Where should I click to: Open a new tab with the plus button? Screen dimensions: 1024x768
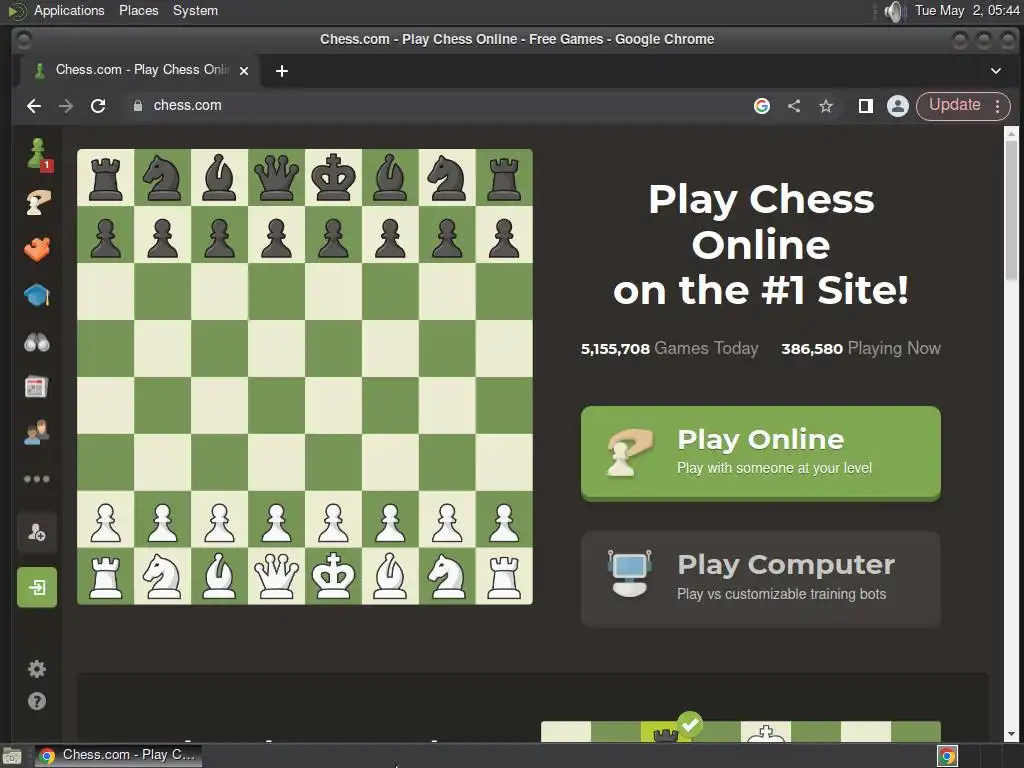(281, 71)
